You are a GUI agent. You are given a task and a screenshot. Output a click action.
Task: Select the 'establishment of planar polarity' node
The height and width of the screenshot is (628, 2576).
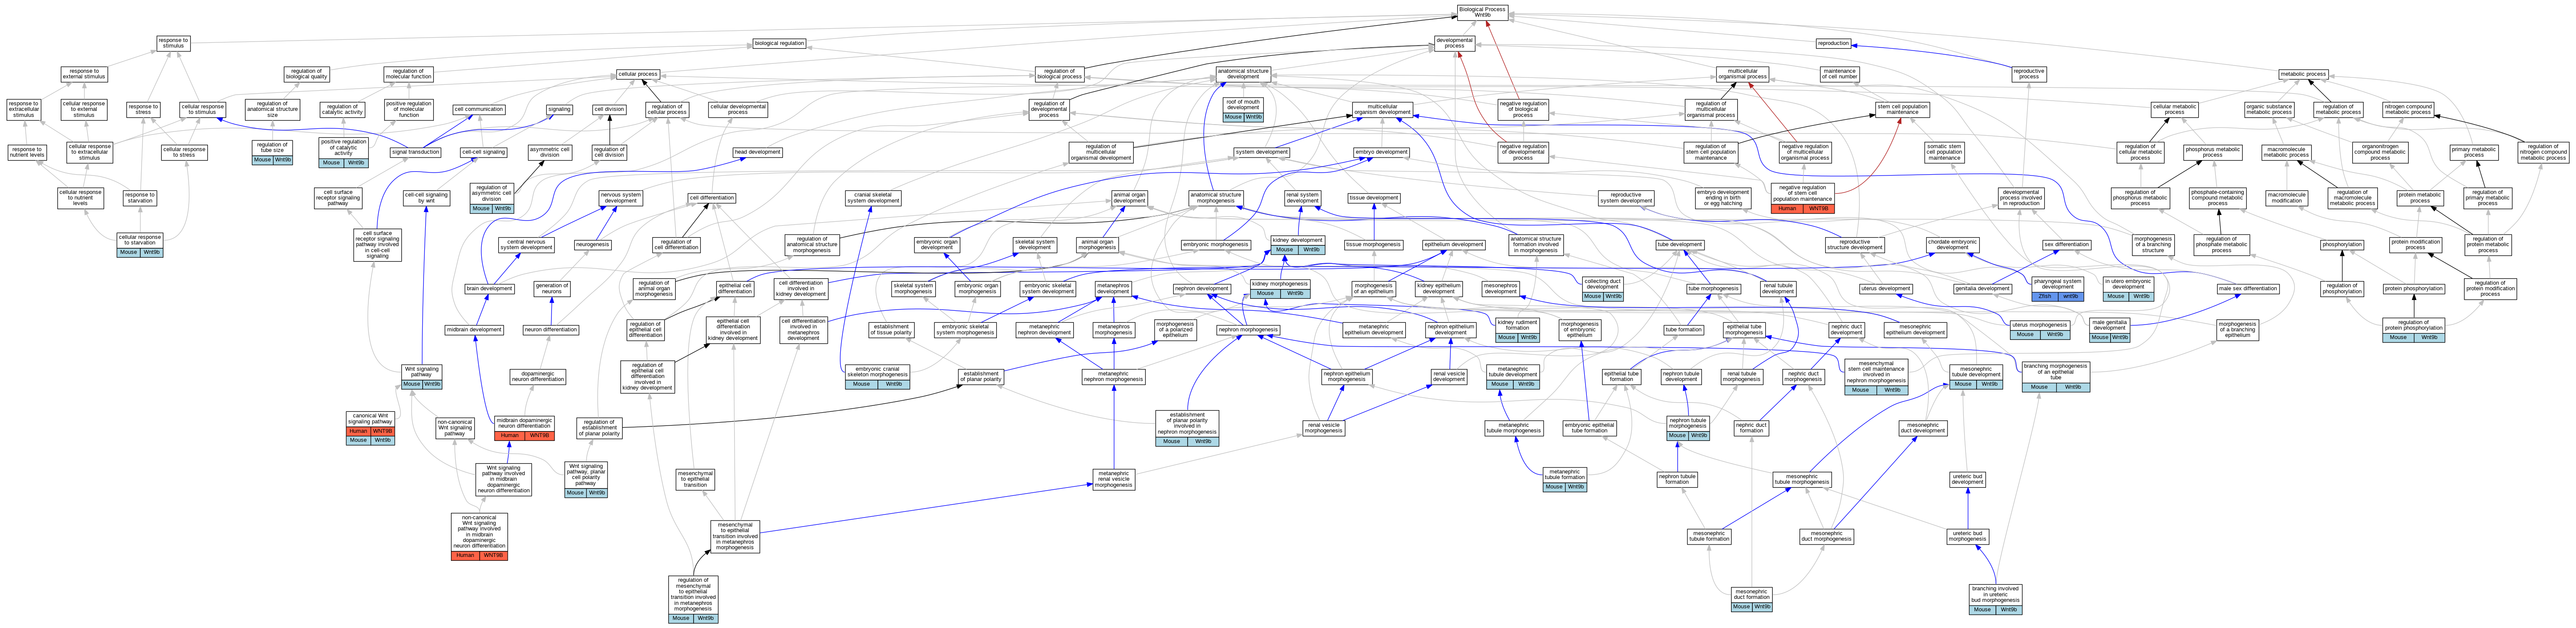coord(981,377)
